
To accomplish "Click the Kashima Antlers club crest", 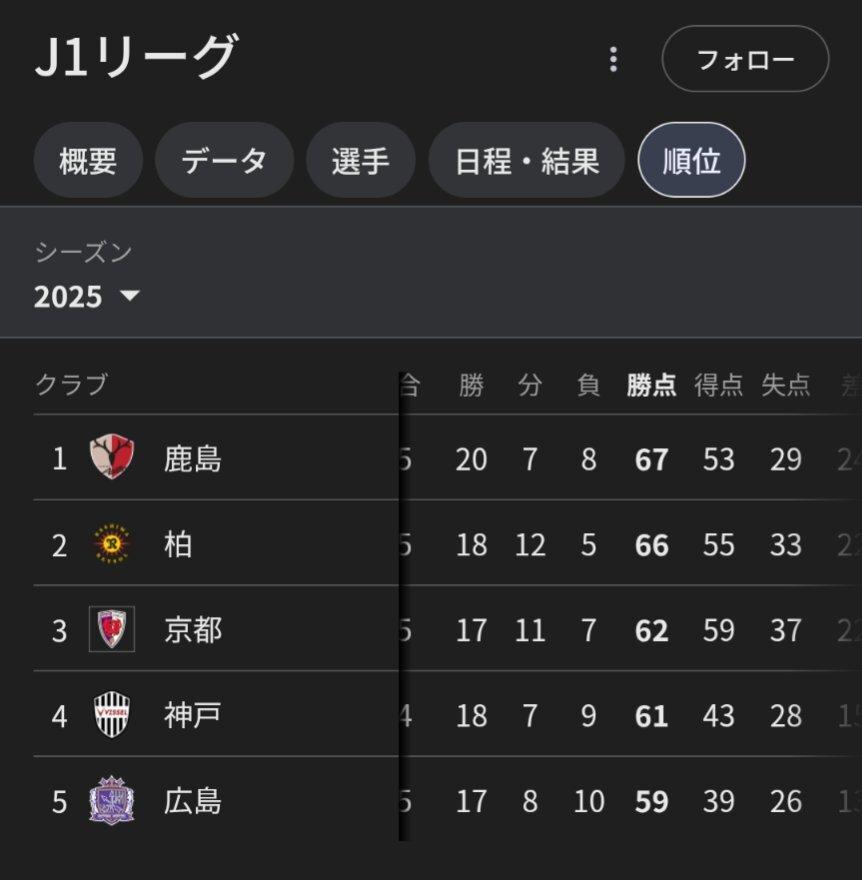I will (111, 459).
